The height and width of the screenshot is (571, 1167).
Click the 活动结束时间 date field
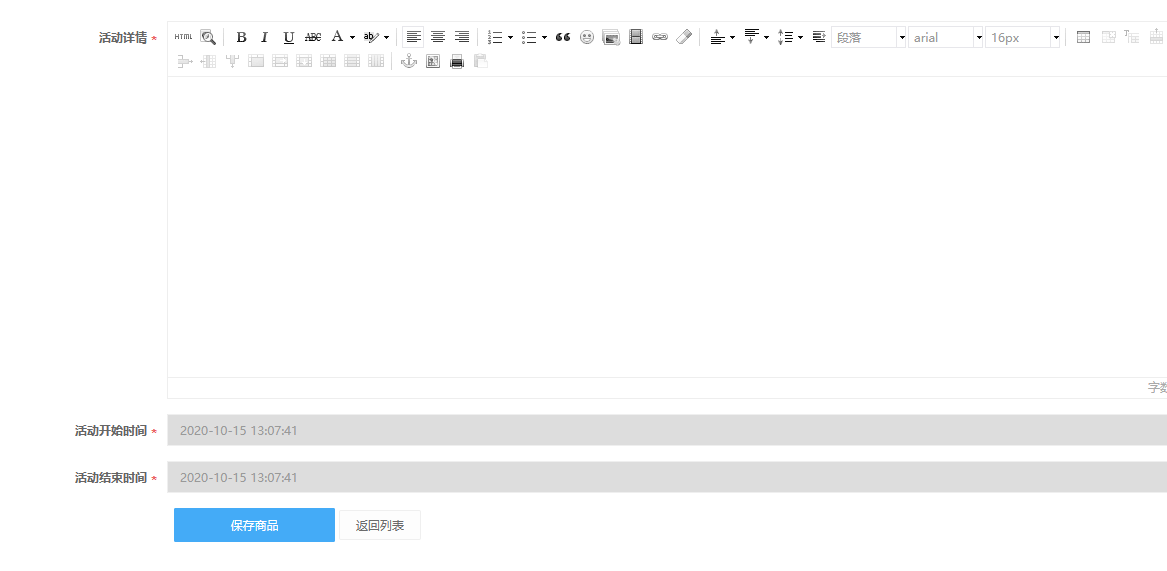pos(667,477)
